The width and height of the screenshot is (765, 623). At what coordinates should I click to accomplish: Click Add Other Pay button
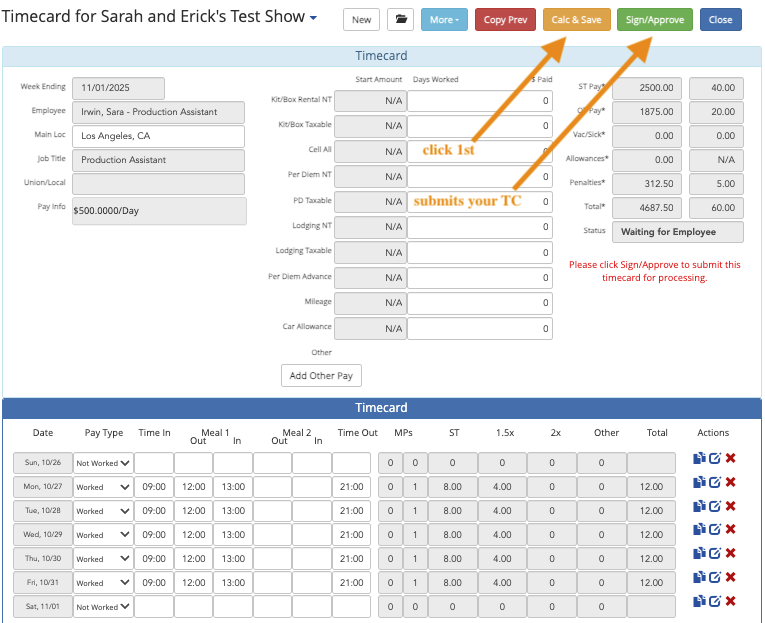pyautogui.click(x=321, y=376)
